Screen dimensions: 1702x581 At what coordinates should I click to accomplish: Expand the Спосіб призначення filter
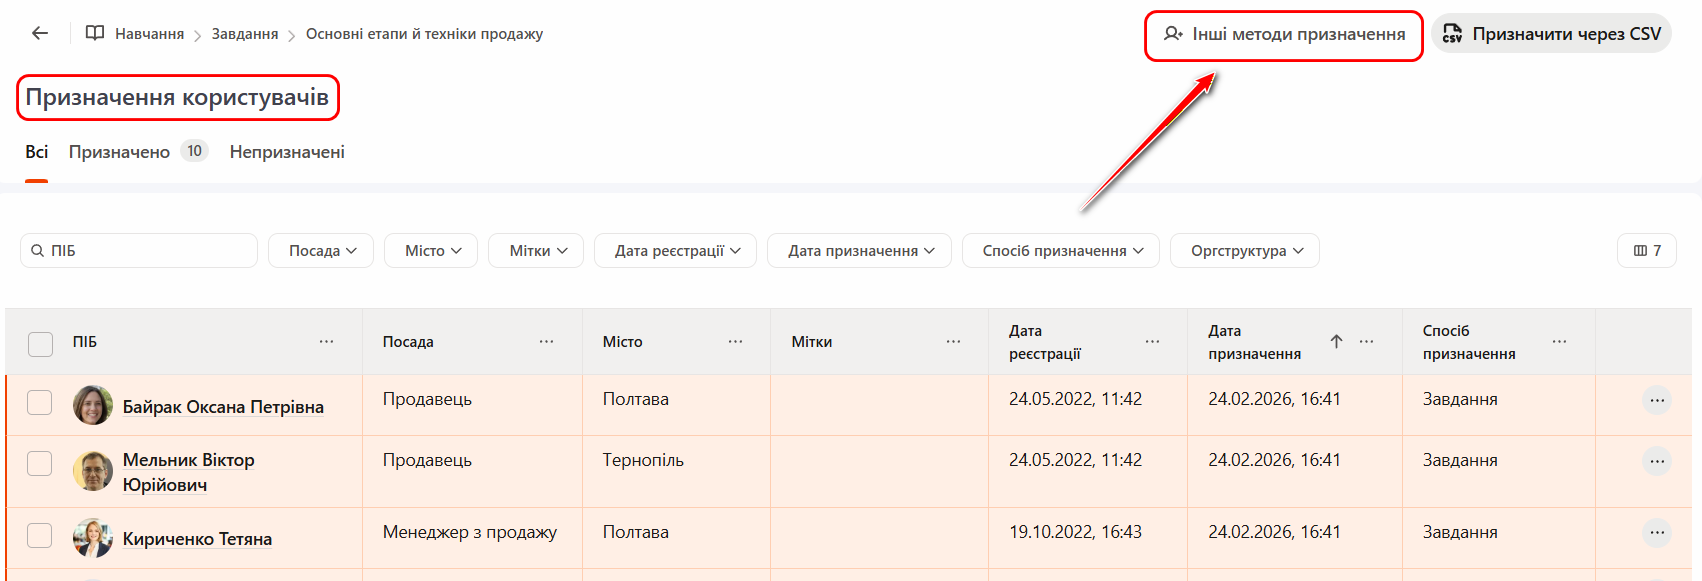point(1060,251)
